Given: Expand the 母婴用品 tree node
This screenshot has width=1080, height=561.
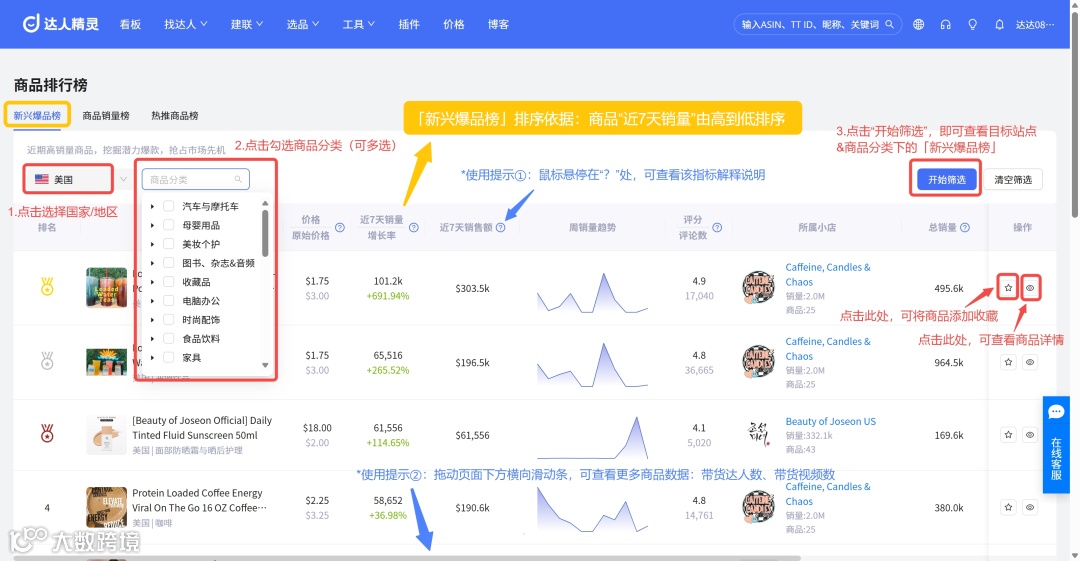Looking at the screenshot, I should pos(152,225).
